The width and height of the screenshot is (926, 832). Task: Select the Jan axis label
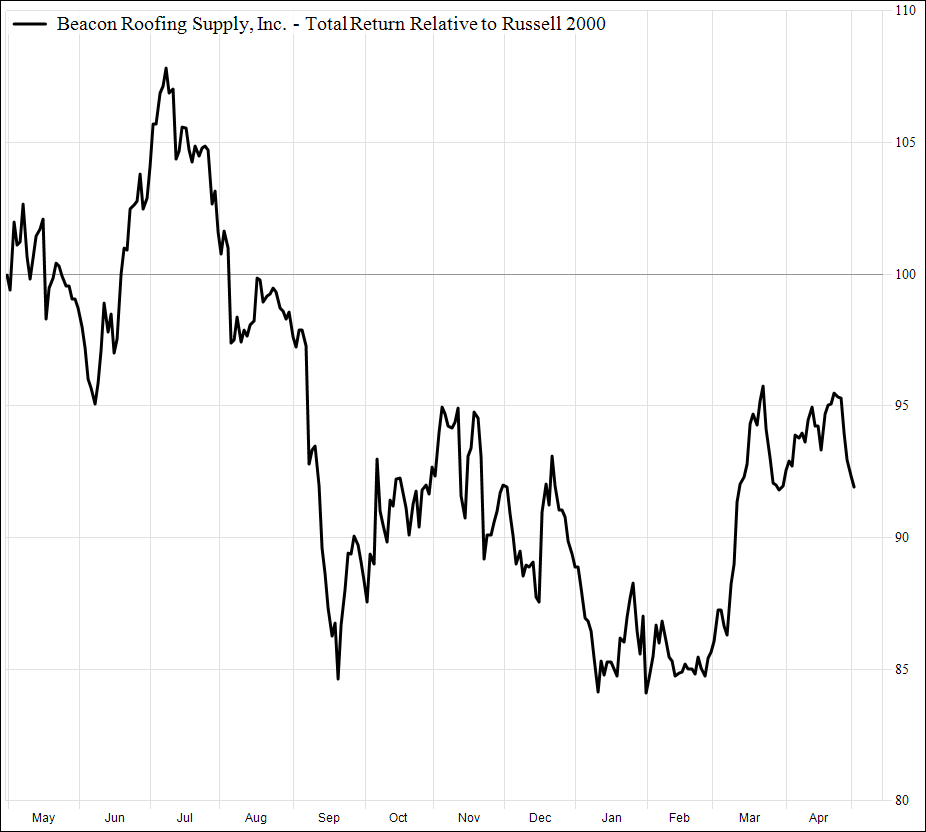(610, 817)
